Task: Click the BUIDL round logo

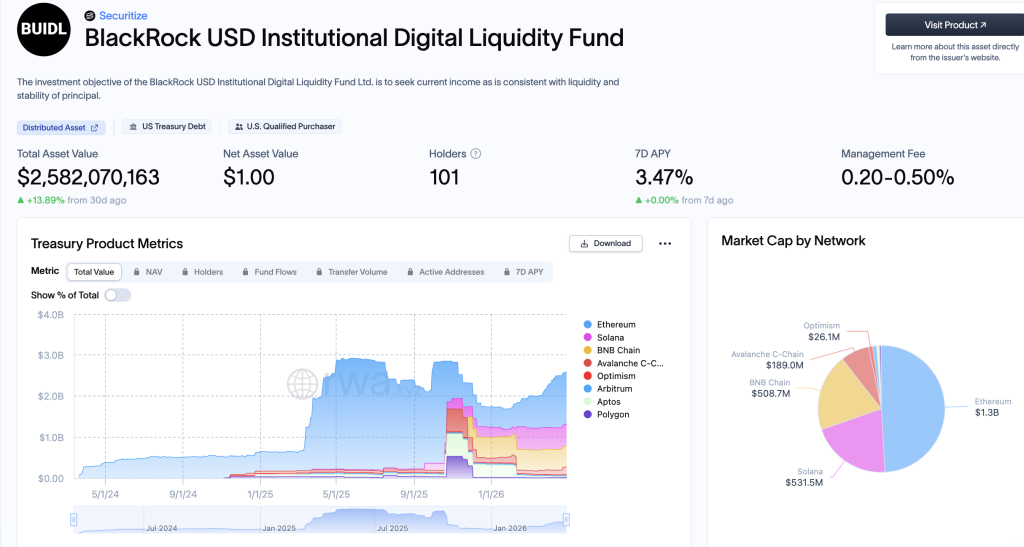Action: (x=44, y=29)
